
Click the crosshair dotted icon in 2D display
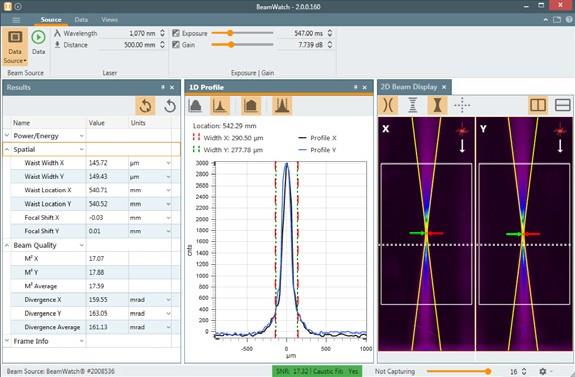tap(462, 106)
